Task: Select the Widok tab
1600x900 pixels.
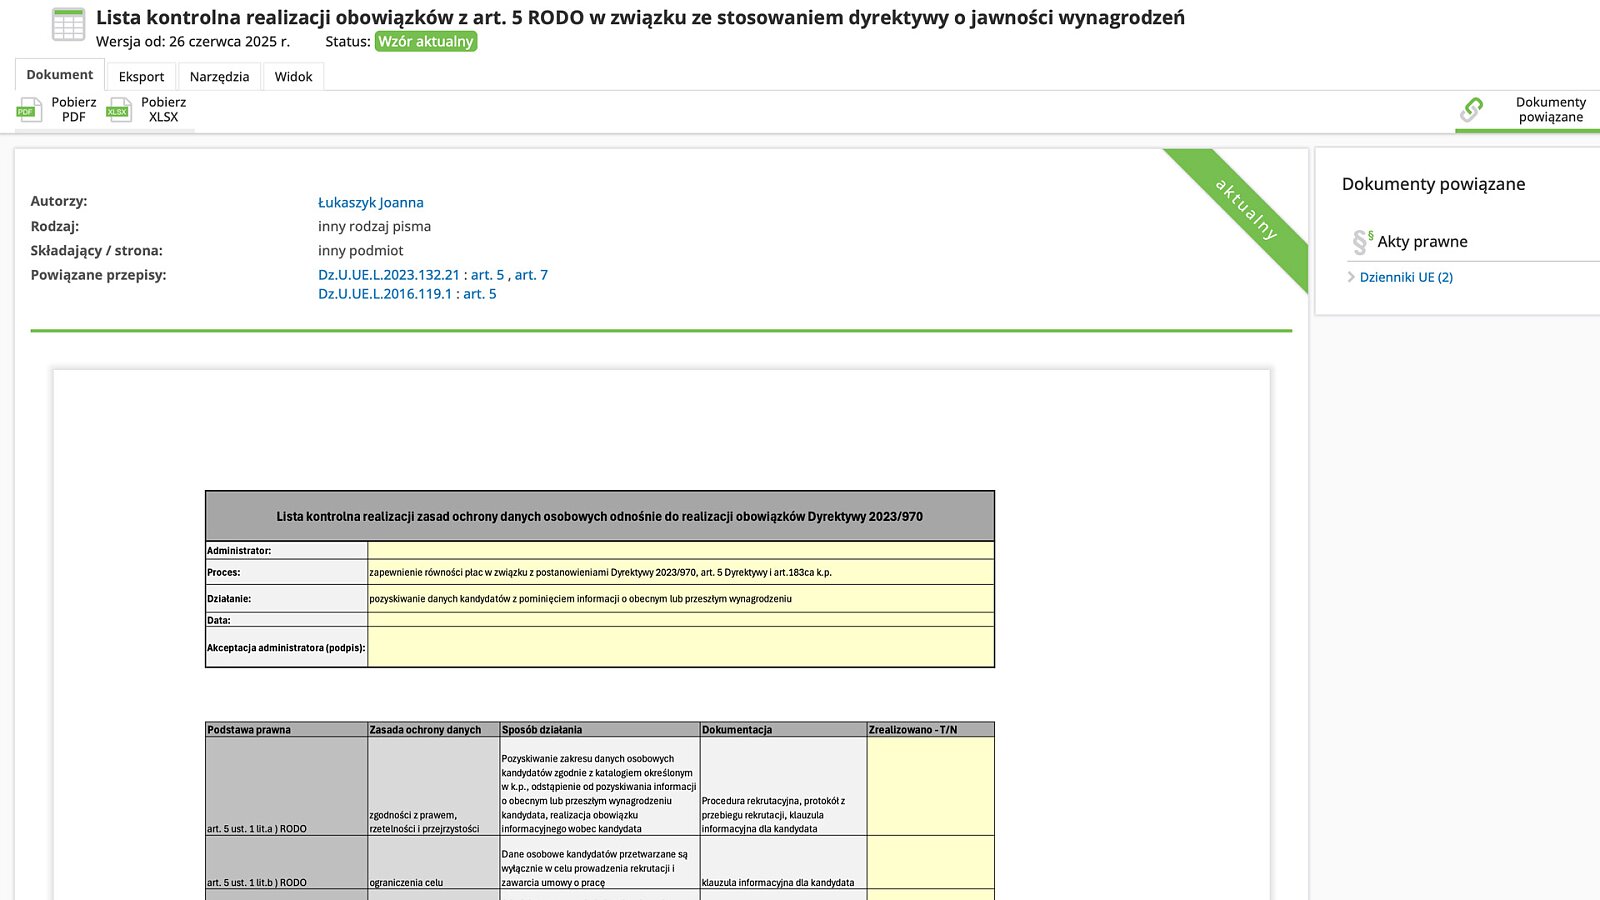Action: pyautogui.click(x=293, y=77)
